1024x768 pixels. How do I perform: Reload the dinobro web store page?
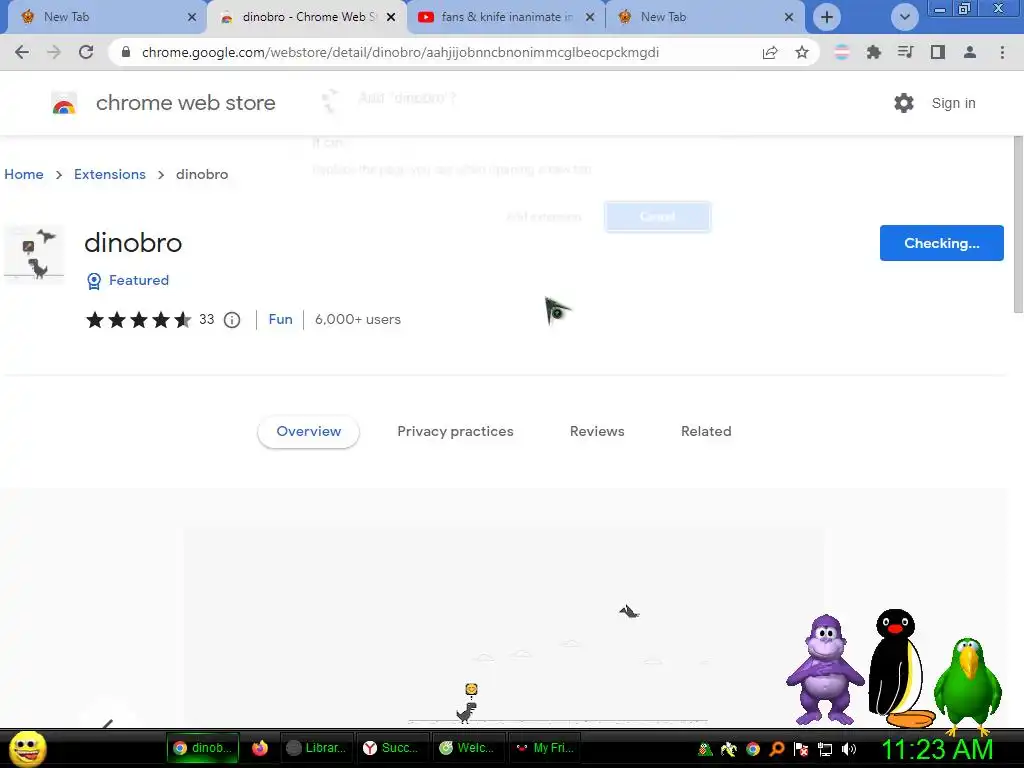[x=86, y=52]
